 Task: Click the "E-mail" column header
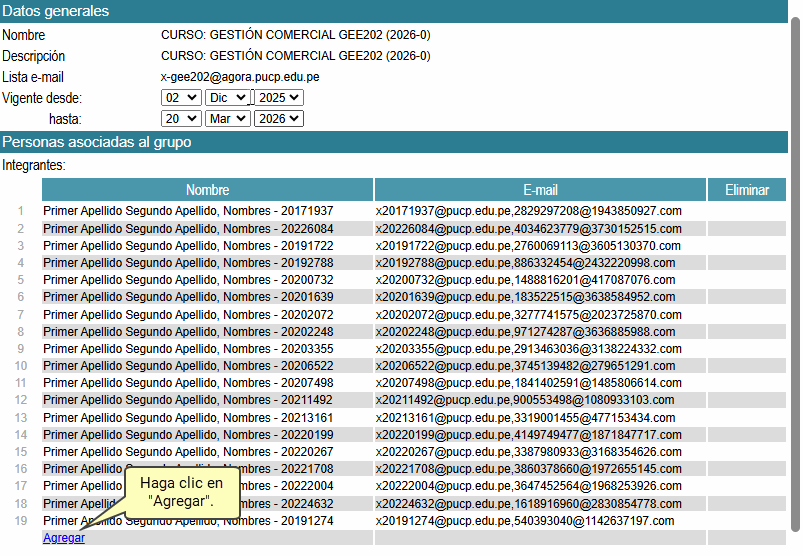[540, 190]
